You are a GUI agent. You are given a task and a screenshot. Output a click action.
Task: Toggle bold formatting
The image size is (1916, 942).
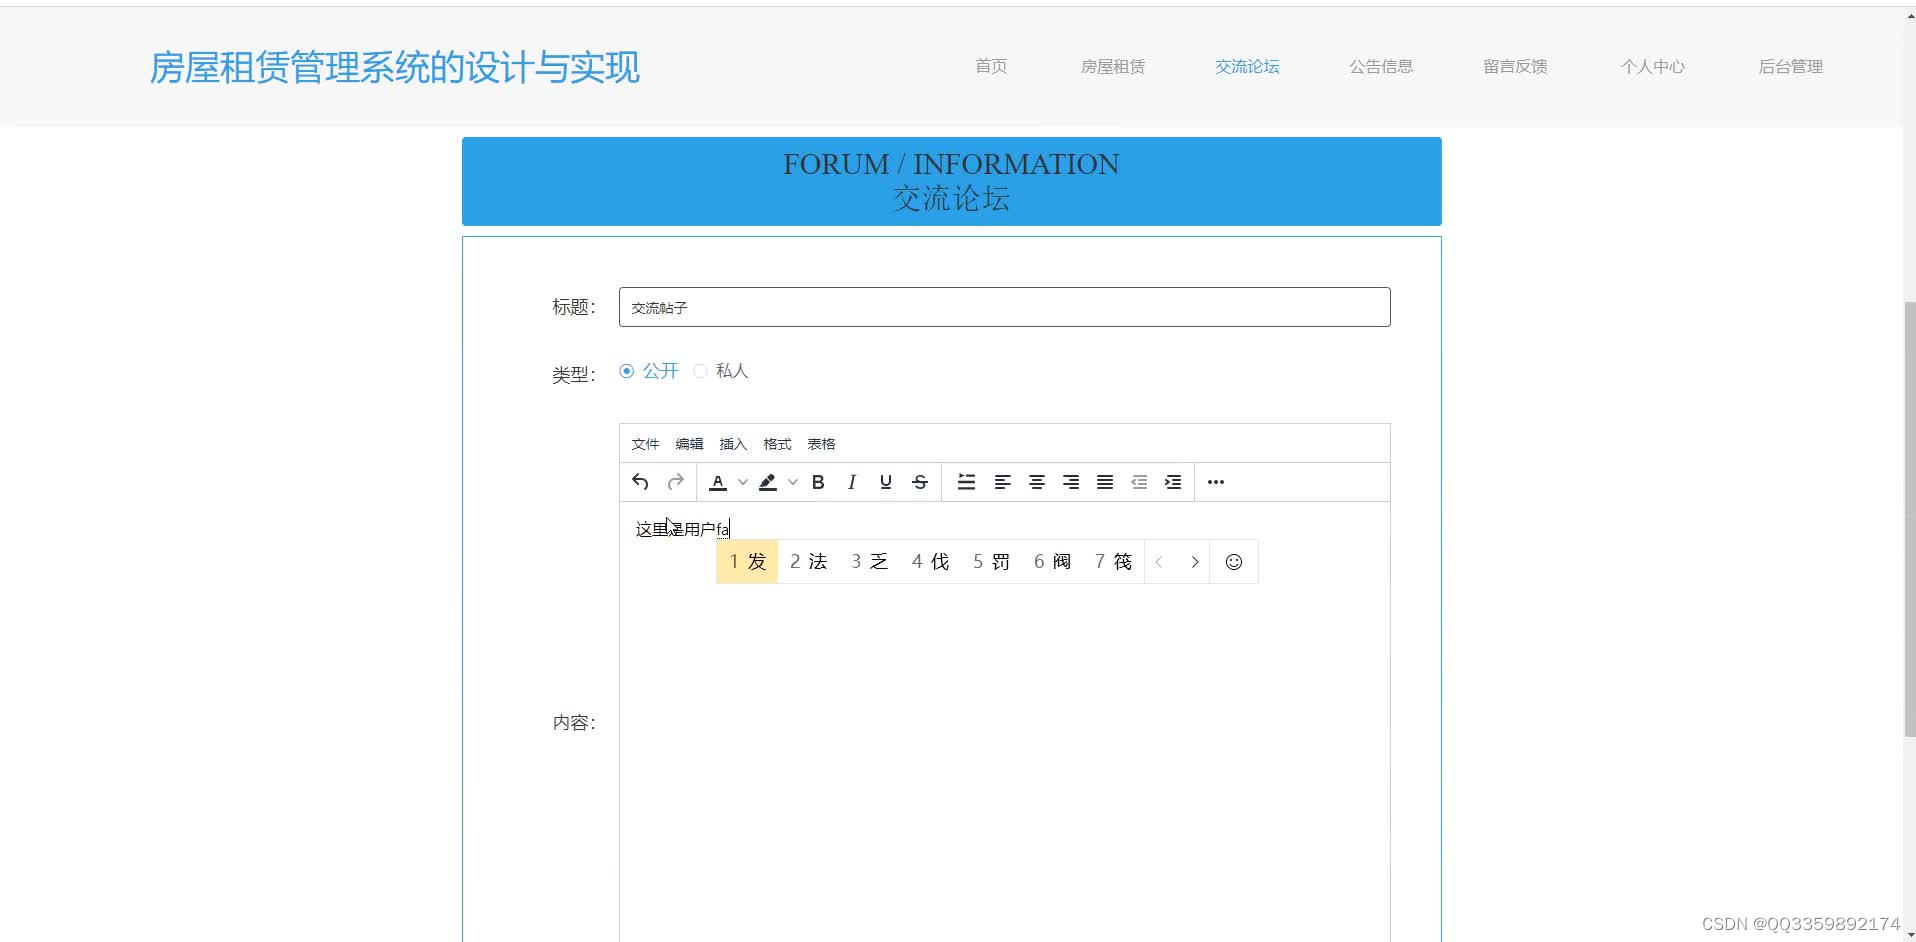click(818, 482)
